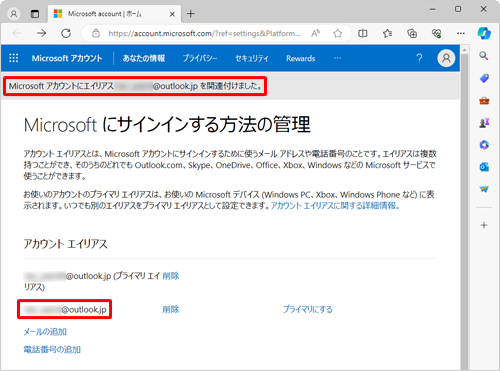Open sidebar Outlook icon
500x371 pixels.
[484, 167]
